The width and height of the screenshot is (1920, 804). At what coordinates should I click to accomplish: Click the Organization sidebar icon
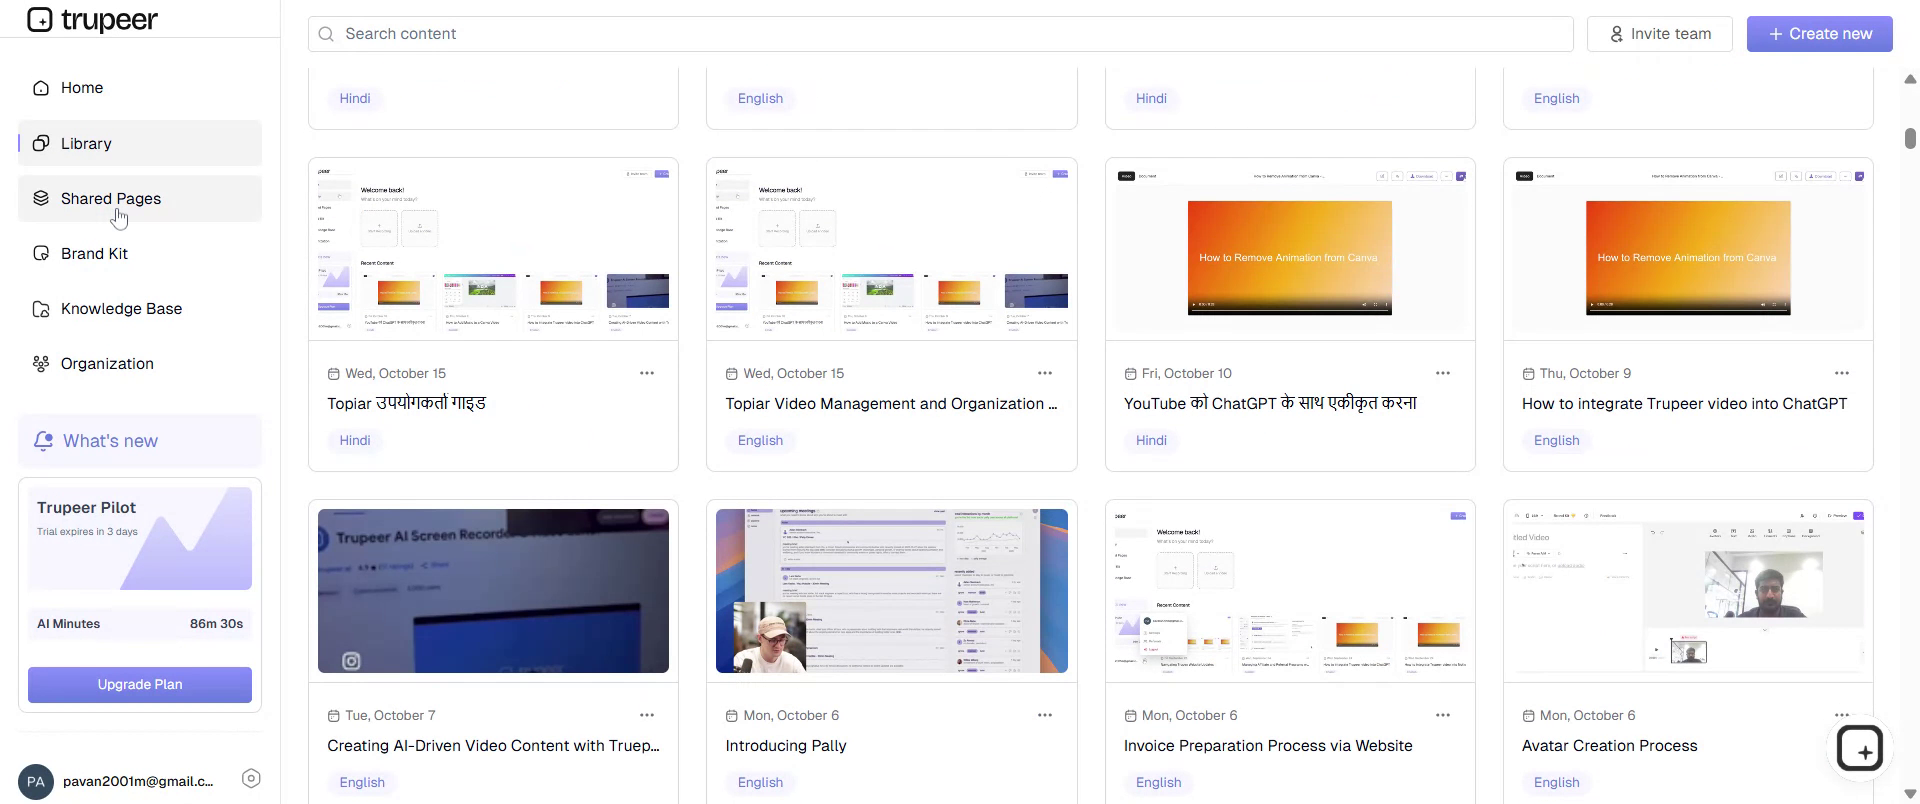(x=41, y=364)
